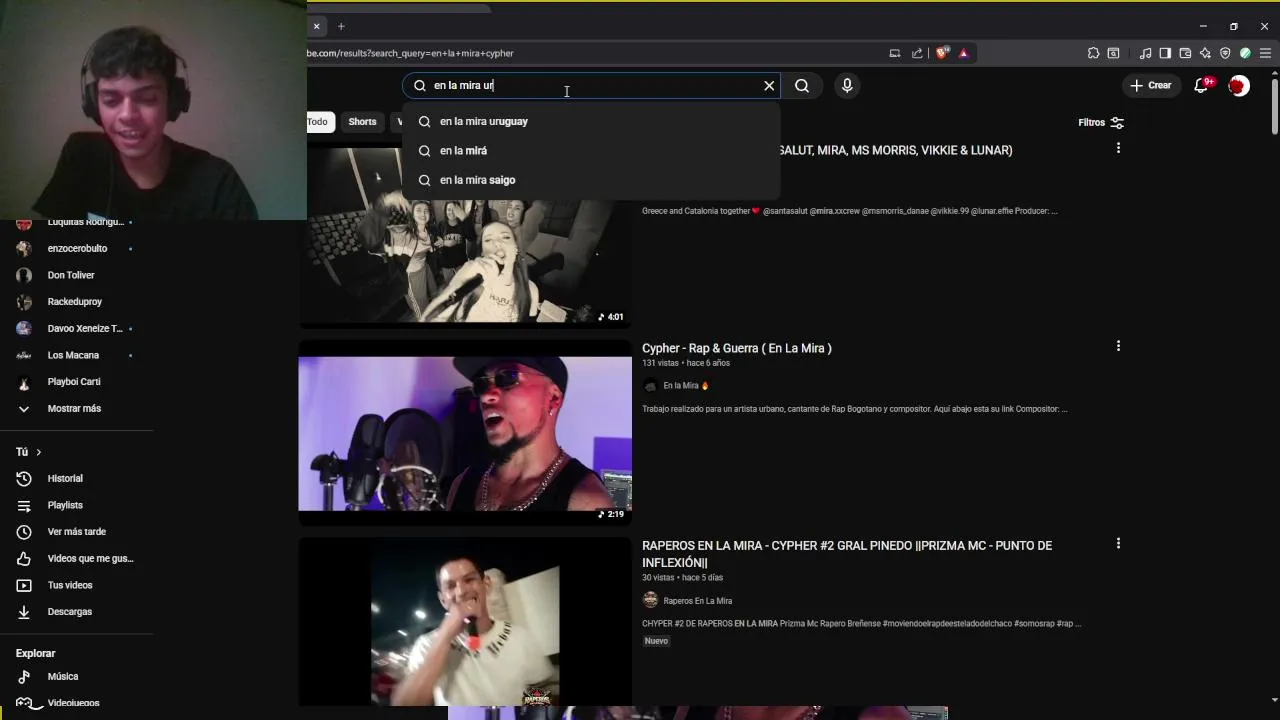Viewport: 1280px width, 720px height.
Task: Open Brave Rewards triangle icon
Action: click(x=964, y=53)
